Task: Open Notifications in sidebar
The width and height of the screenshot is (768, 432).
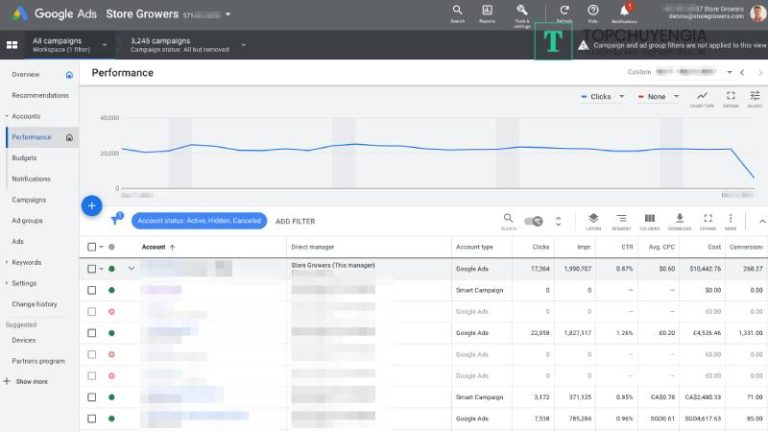Action: (31, 179)
